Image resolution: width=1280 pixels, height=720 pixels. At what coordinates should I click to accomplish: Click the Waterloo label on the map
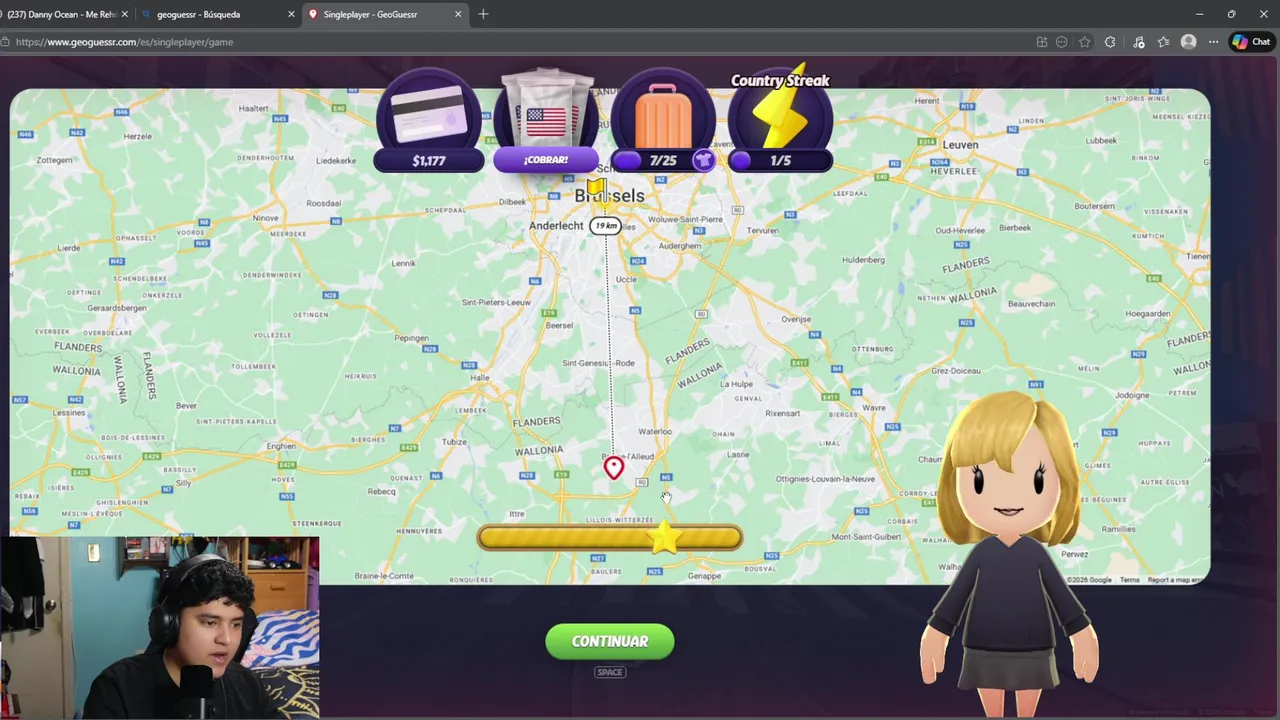coord(655,432)
